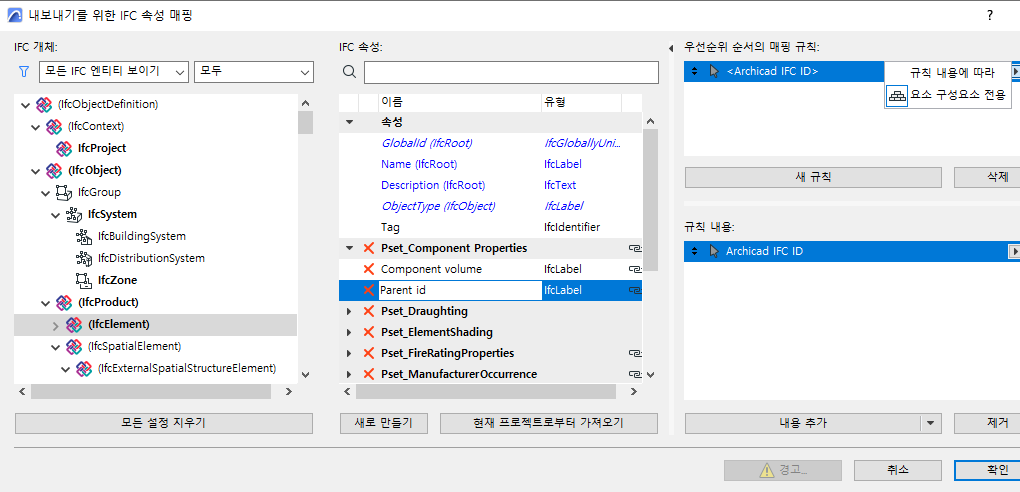Click the IfcDistributionSystem icon

pos(83,258)
